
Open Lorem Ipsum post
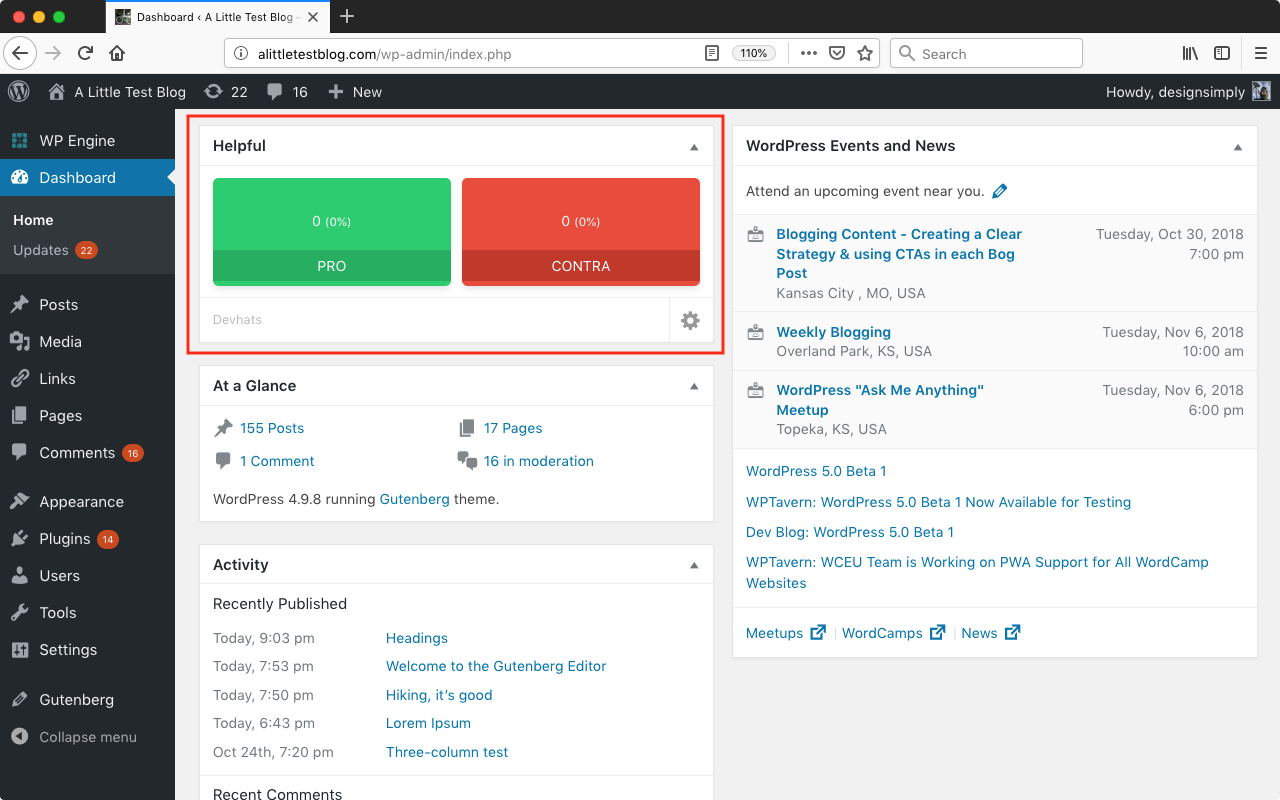428,723
